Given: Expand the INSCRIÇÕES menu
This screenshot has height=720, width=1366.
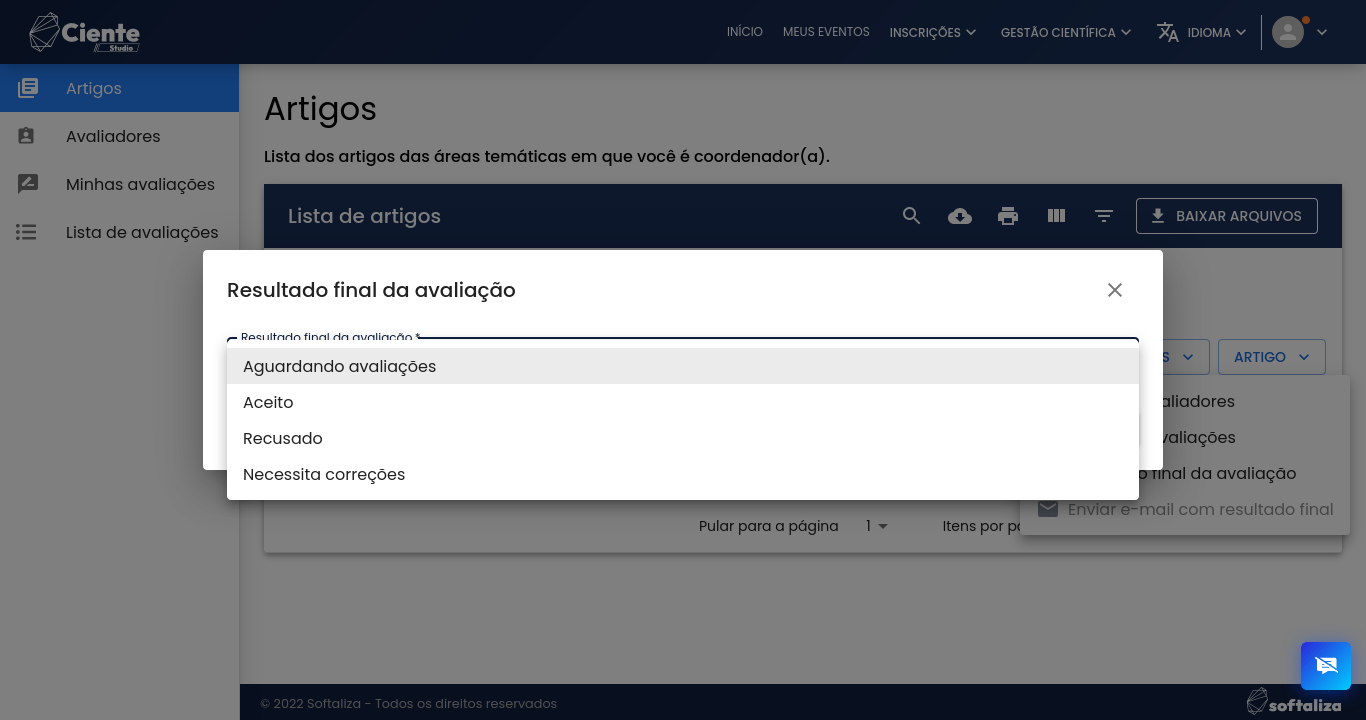Looking at the screenshot, I should 933,32.
